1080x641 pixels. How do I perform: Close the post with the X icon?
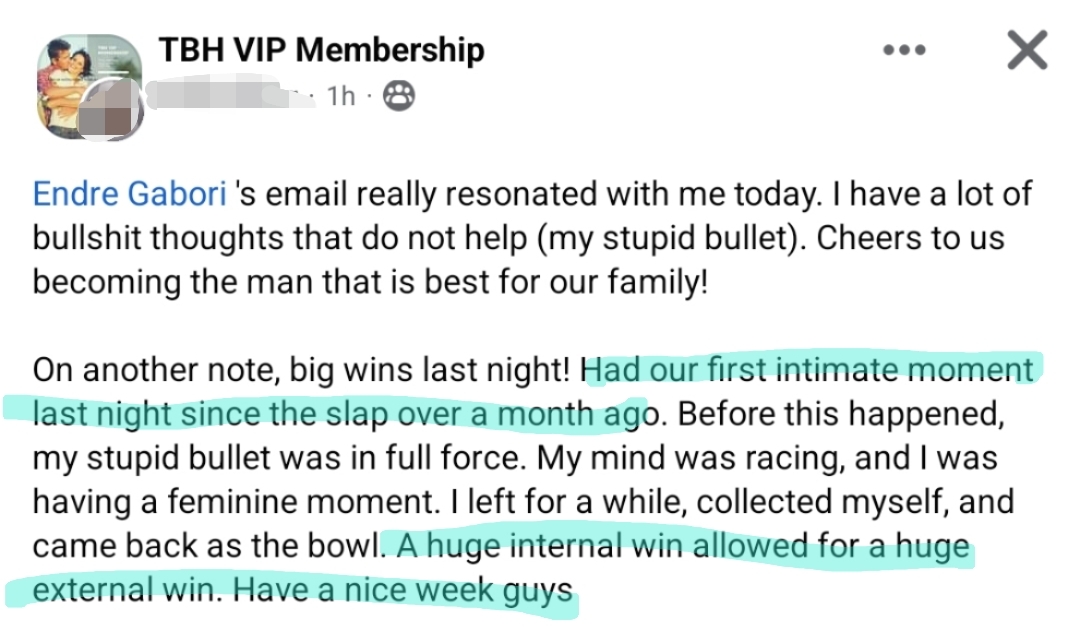pos(1027,50)
